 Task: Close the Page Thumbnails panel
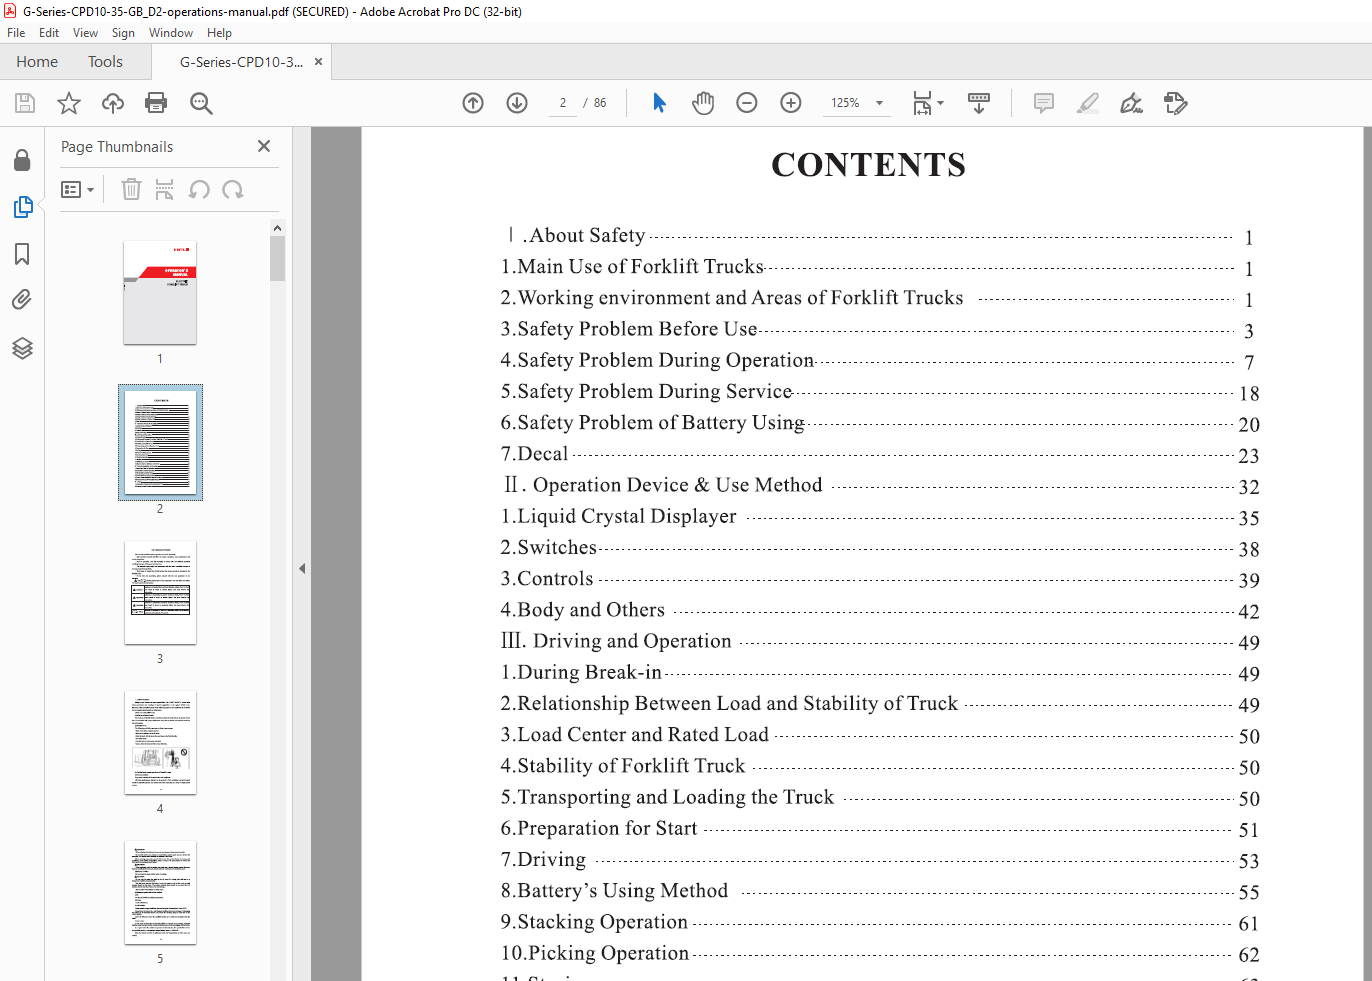(x=264, y=146)
